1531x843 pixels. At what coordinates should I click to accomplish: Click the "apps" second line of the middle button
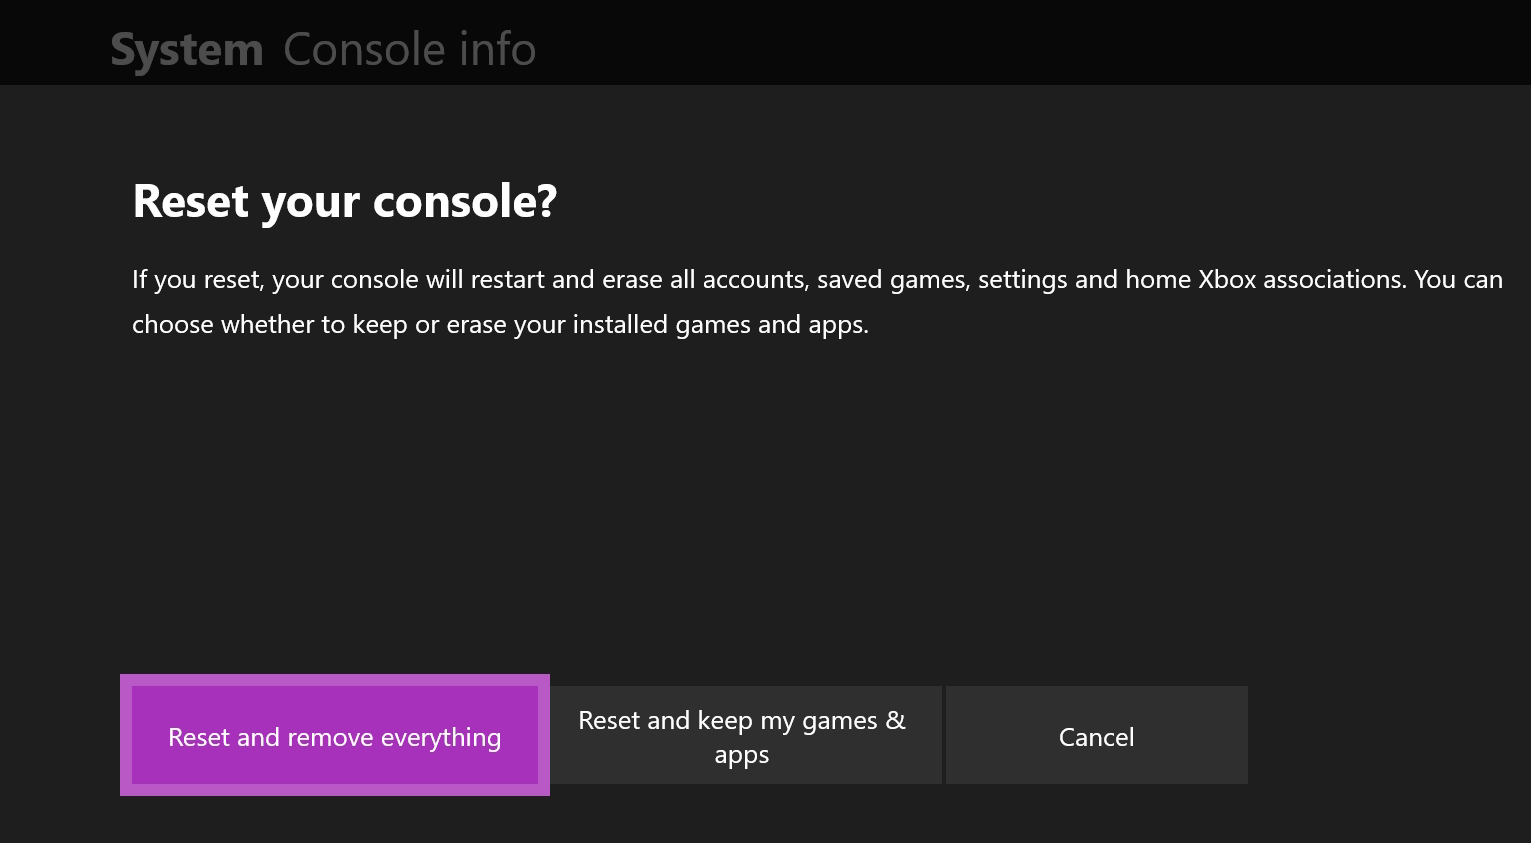coord(741,755)
